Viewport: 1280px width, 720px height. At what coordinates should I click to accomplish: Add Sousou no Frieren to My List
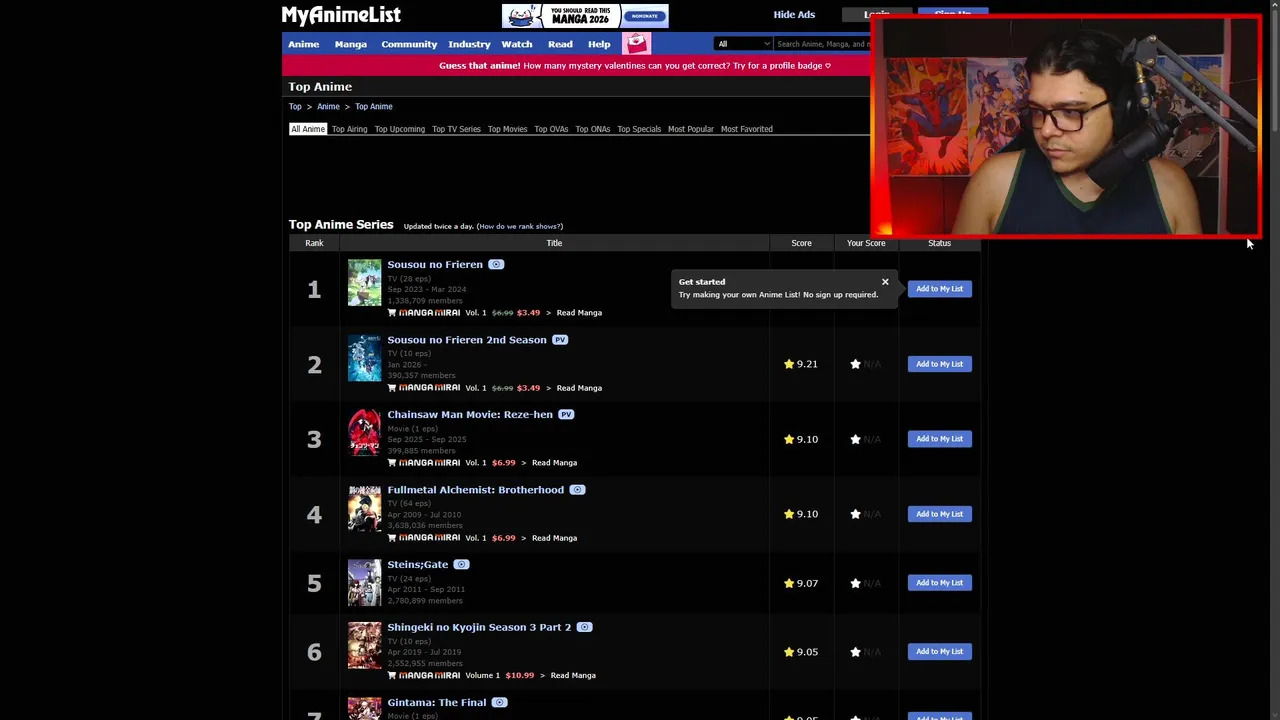[x=939, y=289]
